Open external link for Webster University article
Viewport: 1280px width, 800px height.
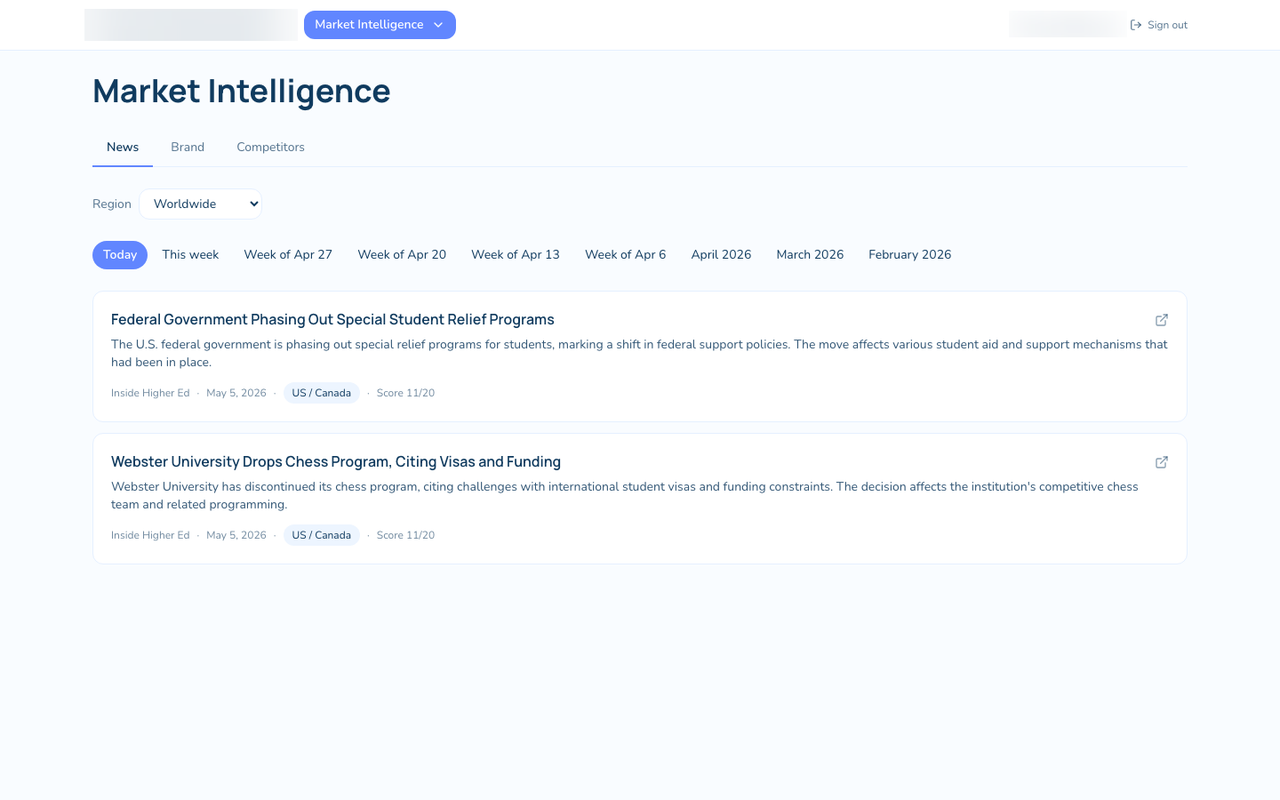[x=1161, y=462]
